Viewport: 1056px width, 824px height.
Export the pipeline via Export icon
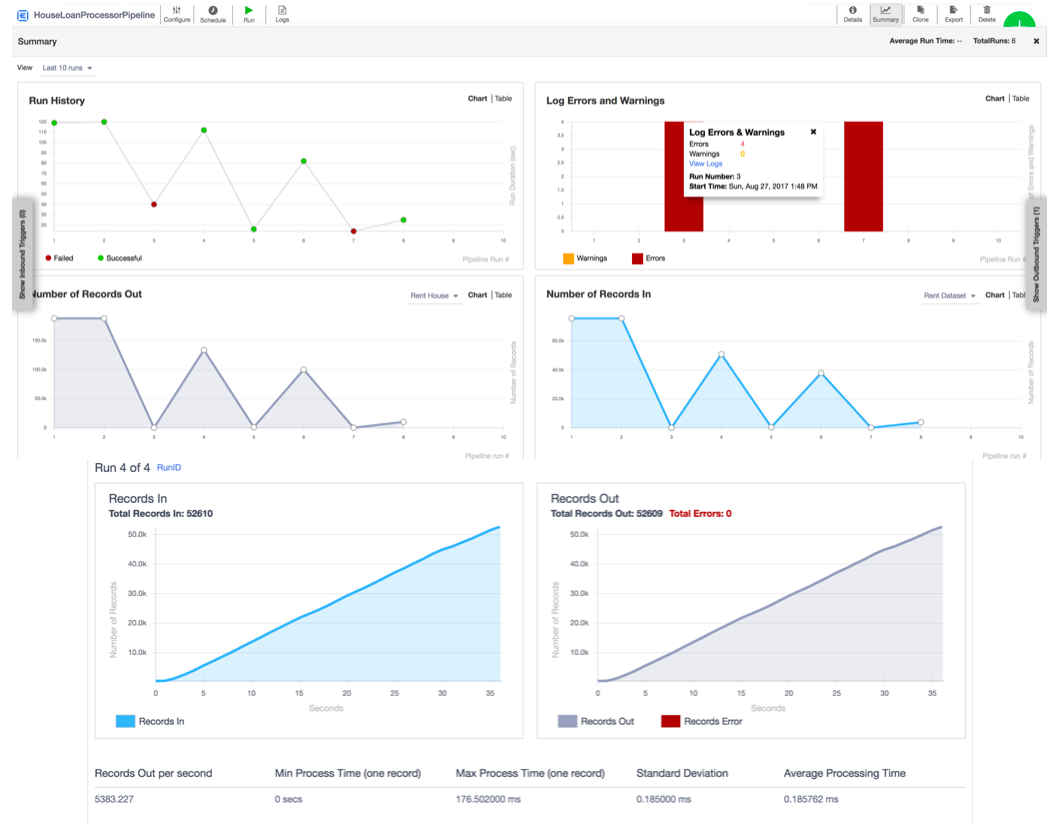[x=954, y=13]
